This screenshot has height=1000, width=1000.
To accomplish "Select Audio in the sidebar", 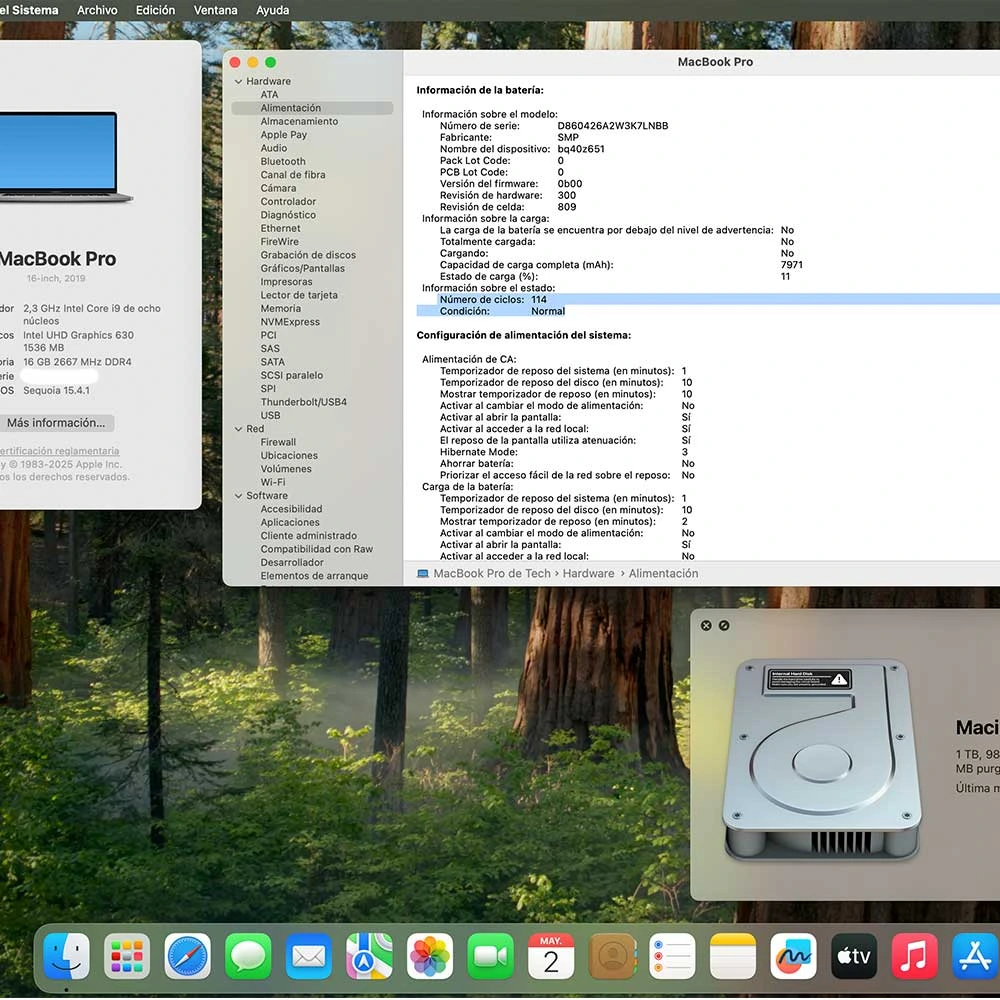I will (x=274, y=148).
